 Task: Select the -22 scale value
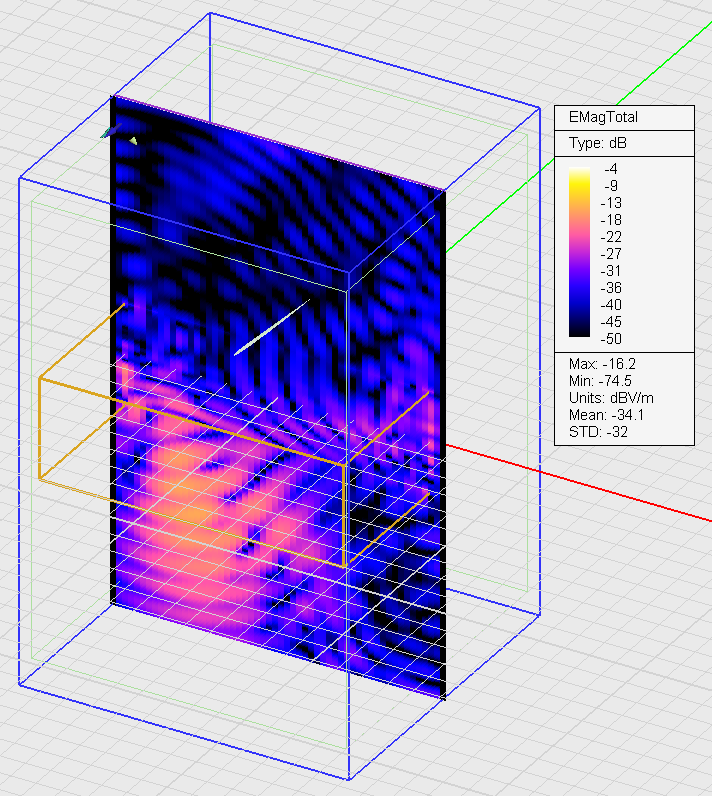click(610, 237)
